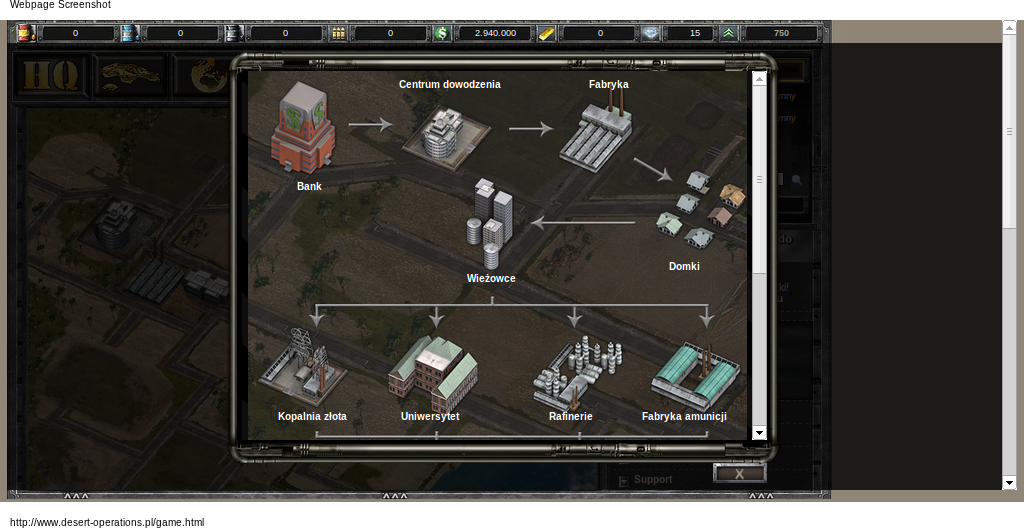This screenshot has width=1024, height=528.
Task: Select the Fabryka amunicji building image
Action: click(x=696, y=376)
